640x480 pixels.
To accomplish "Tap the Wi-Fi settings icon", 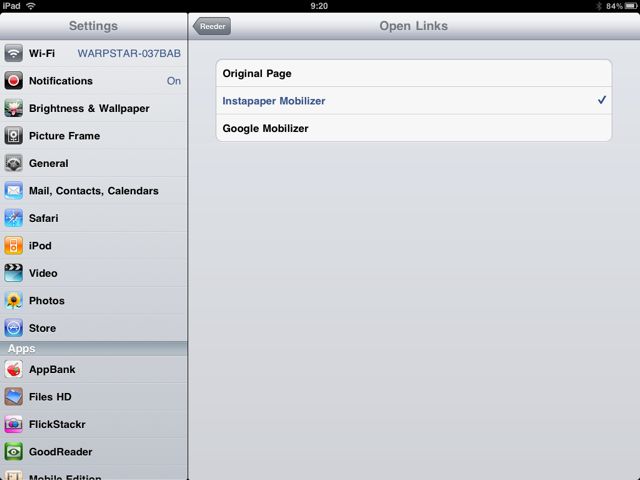I will [13, 53].
